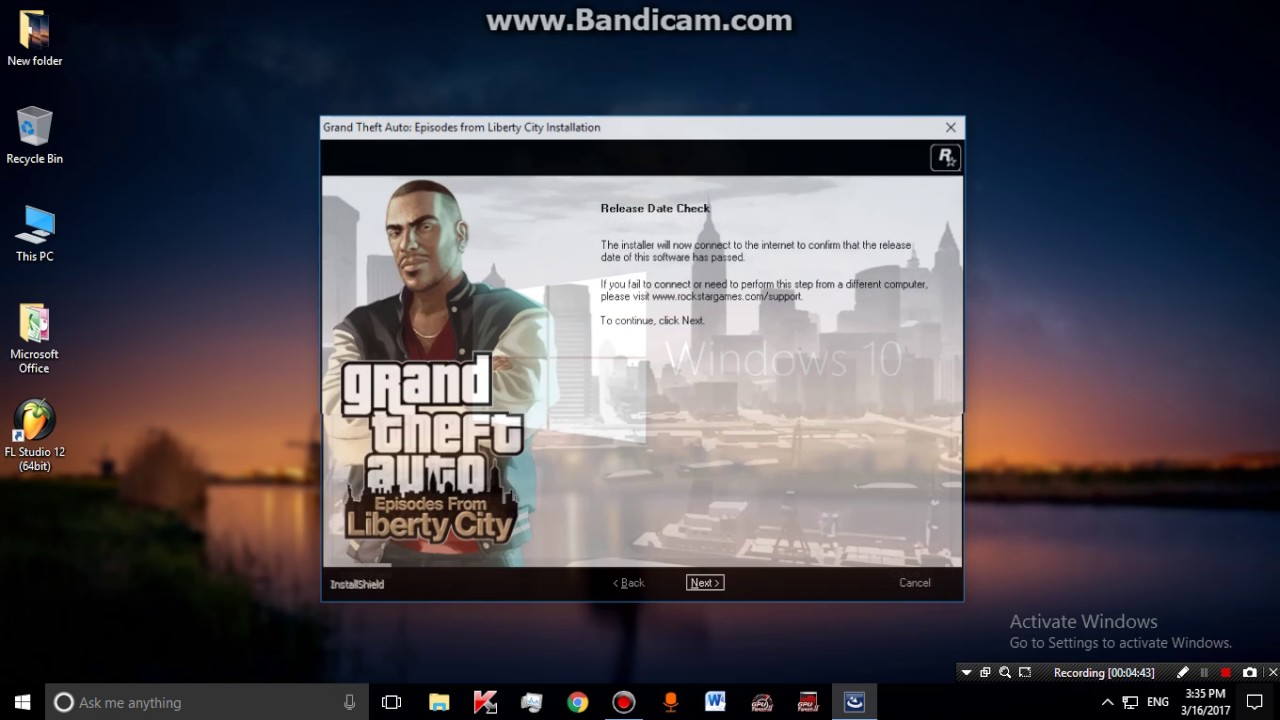Click the Ask me anything search box

point(207,702)
